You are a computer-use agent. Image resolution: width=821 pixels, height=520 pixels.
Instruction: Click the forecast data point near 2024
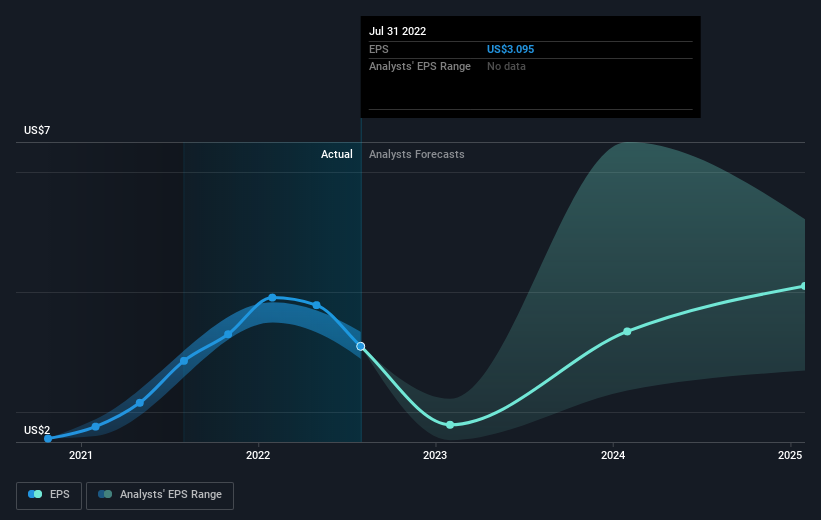(x=627, y=331)
